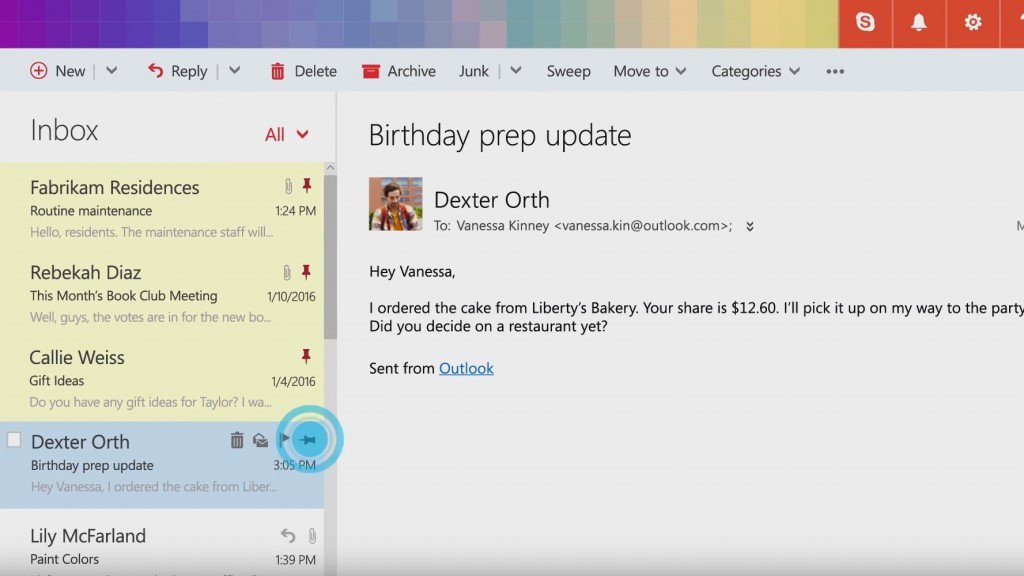Screen dimensions: 1024x576
Task: Open Skype from the top bar
Action: click(865, 22)
